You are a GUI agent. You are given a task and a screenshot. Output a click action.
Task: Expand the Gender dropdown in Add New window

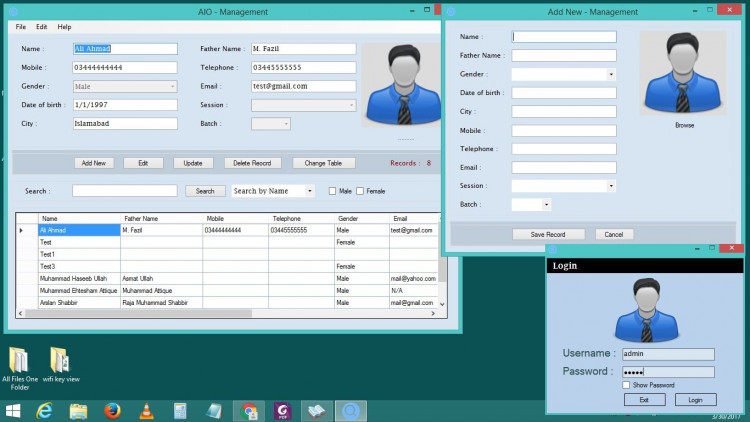click(611, 74)
